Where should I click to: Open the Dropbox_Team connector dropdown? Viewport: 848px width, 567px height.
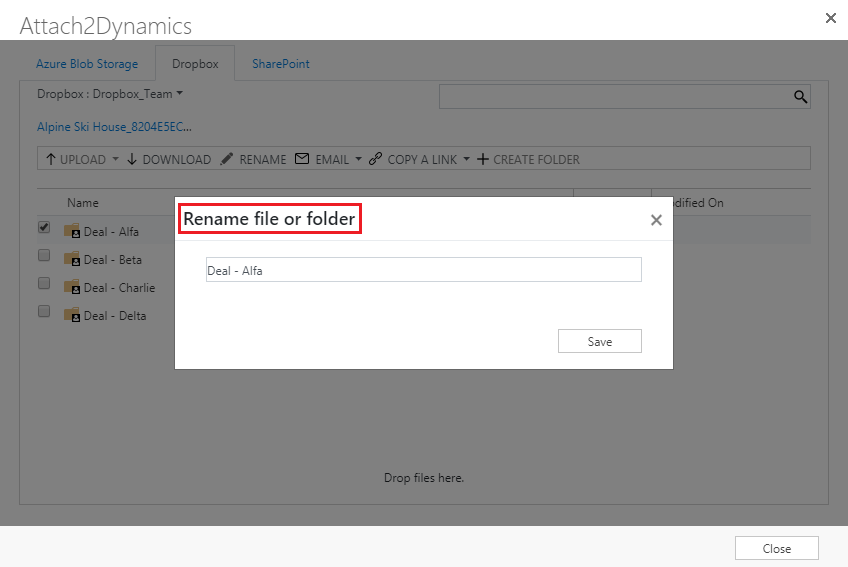pyautogui.click(x=180, y=94)
